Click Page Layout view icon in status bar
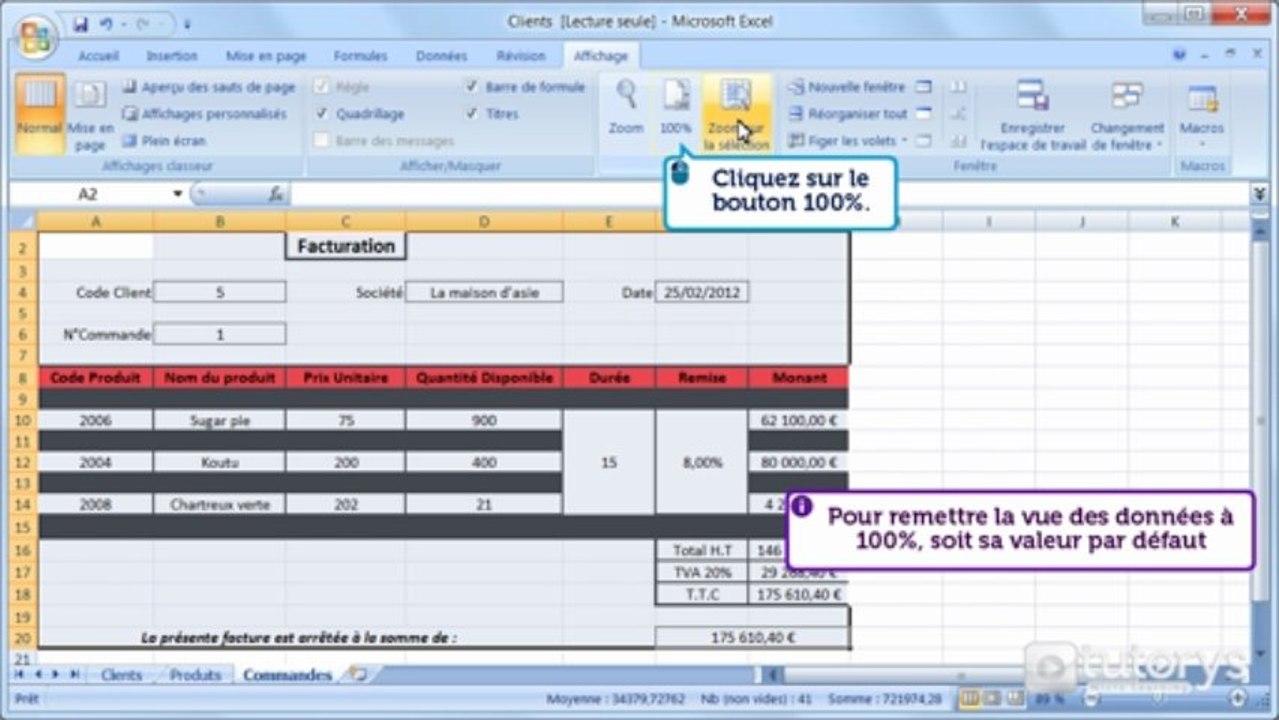The height and width of the screenshot is (720, 1279). pyautogui.click(x=990, y=699)
